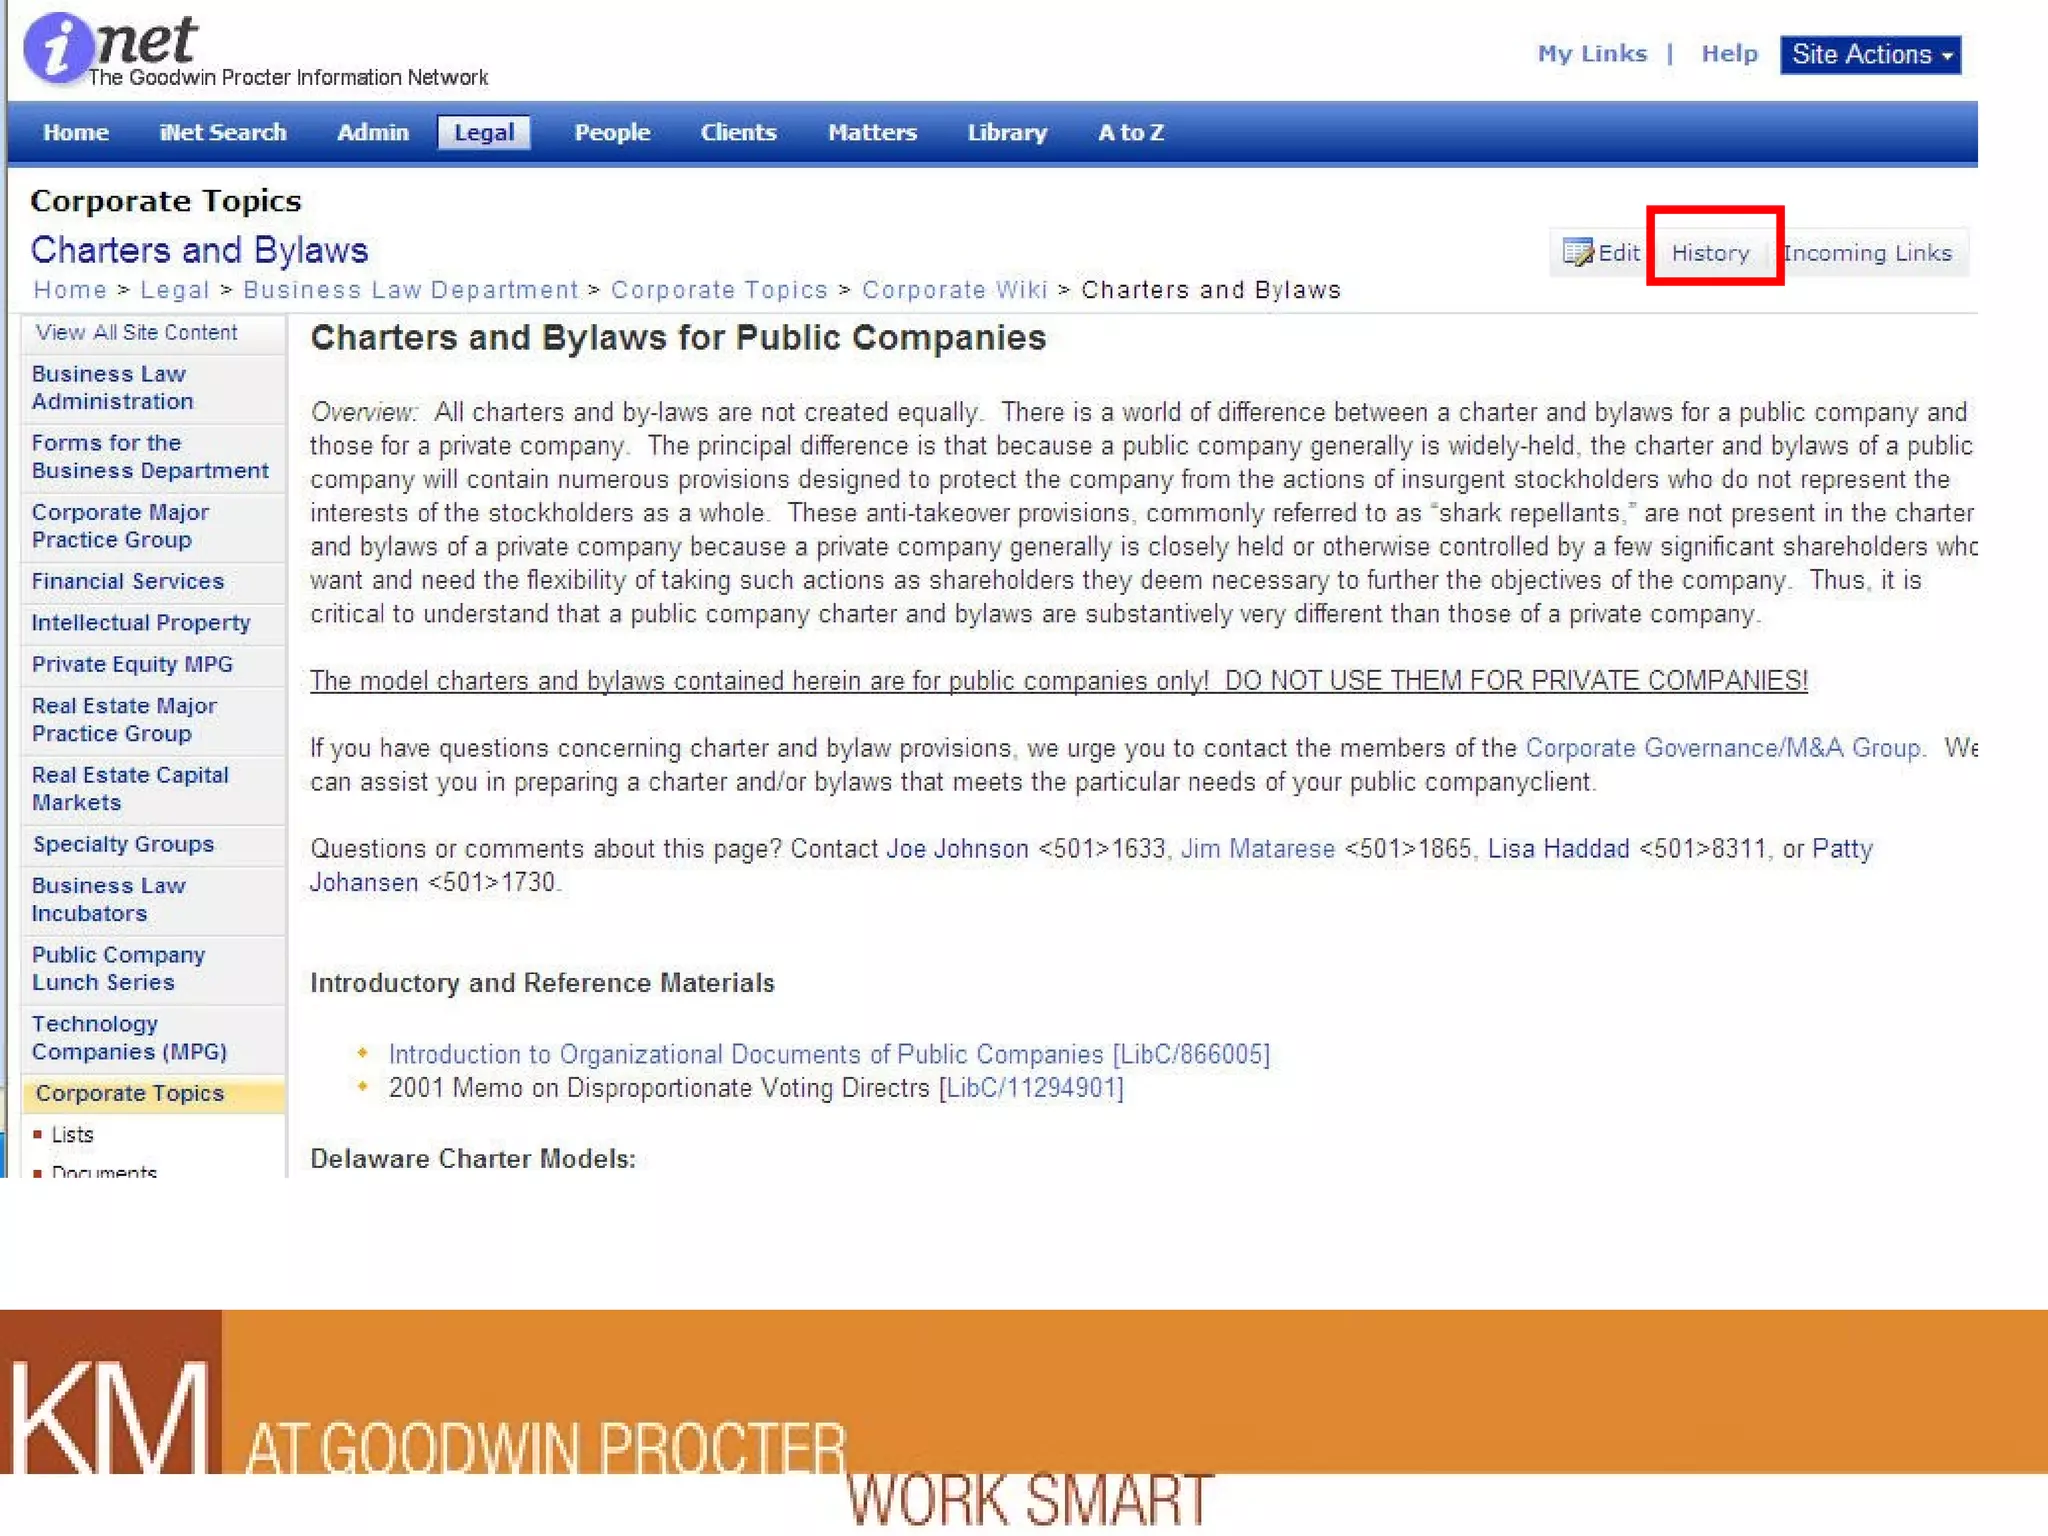Open the Lists sidebar item

pyautogui.click(x=72, y=1135)
